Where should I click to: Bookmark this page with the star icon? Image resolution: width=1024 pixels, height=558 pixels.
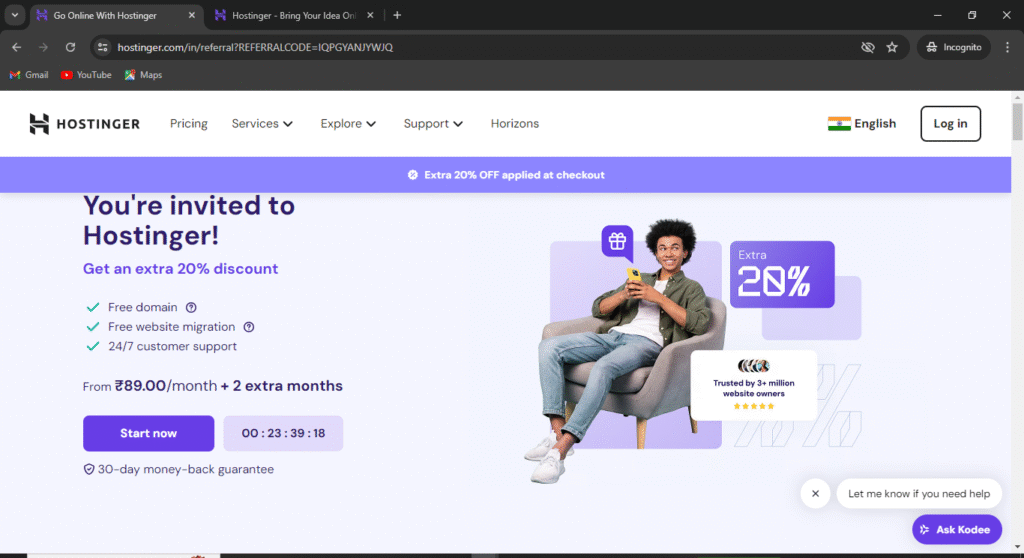coord(892,47)
